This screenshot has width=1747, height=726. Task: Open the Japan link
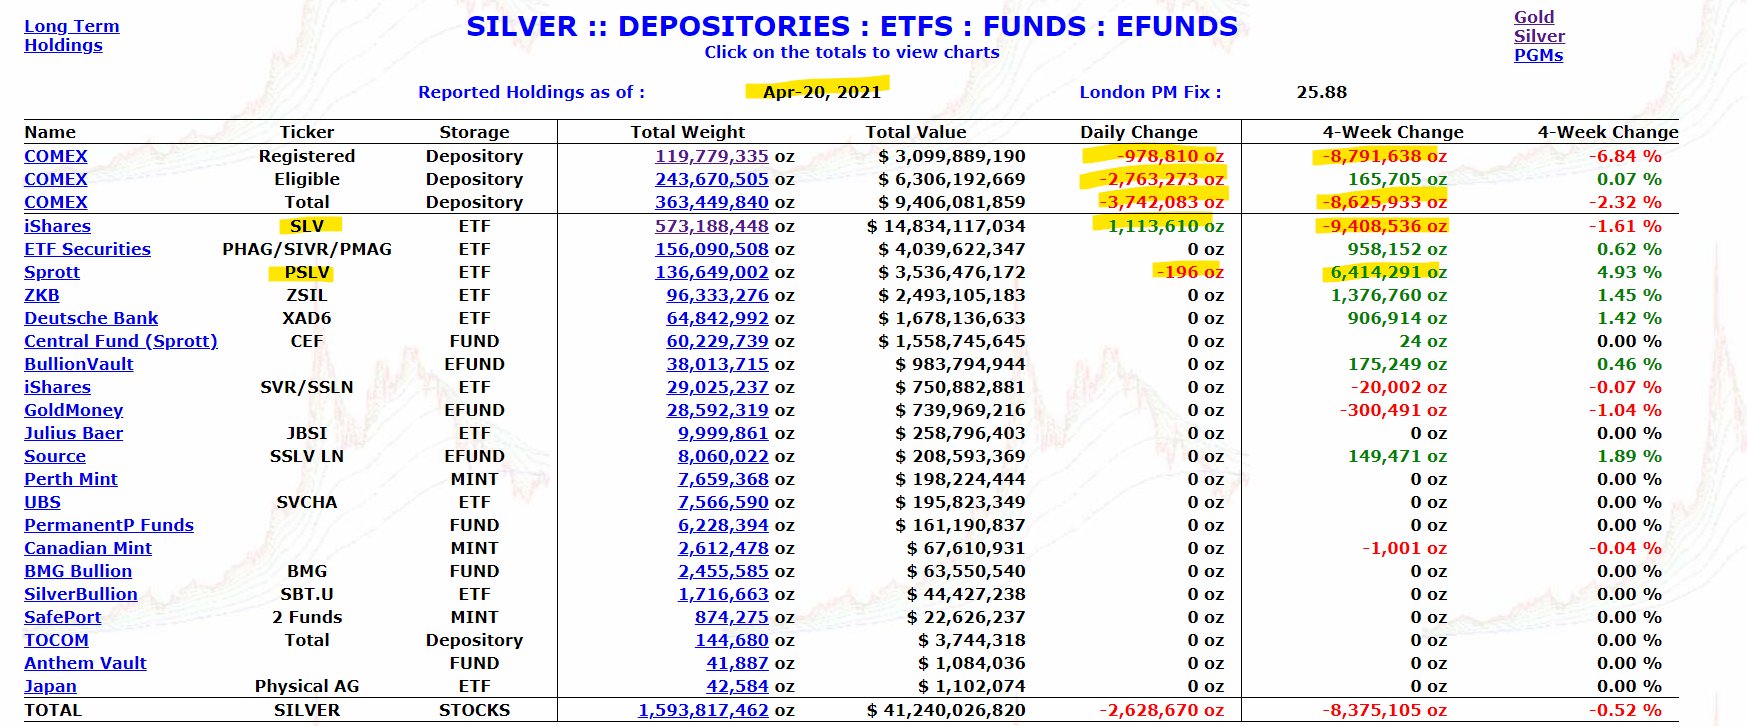tap(50, 686)
